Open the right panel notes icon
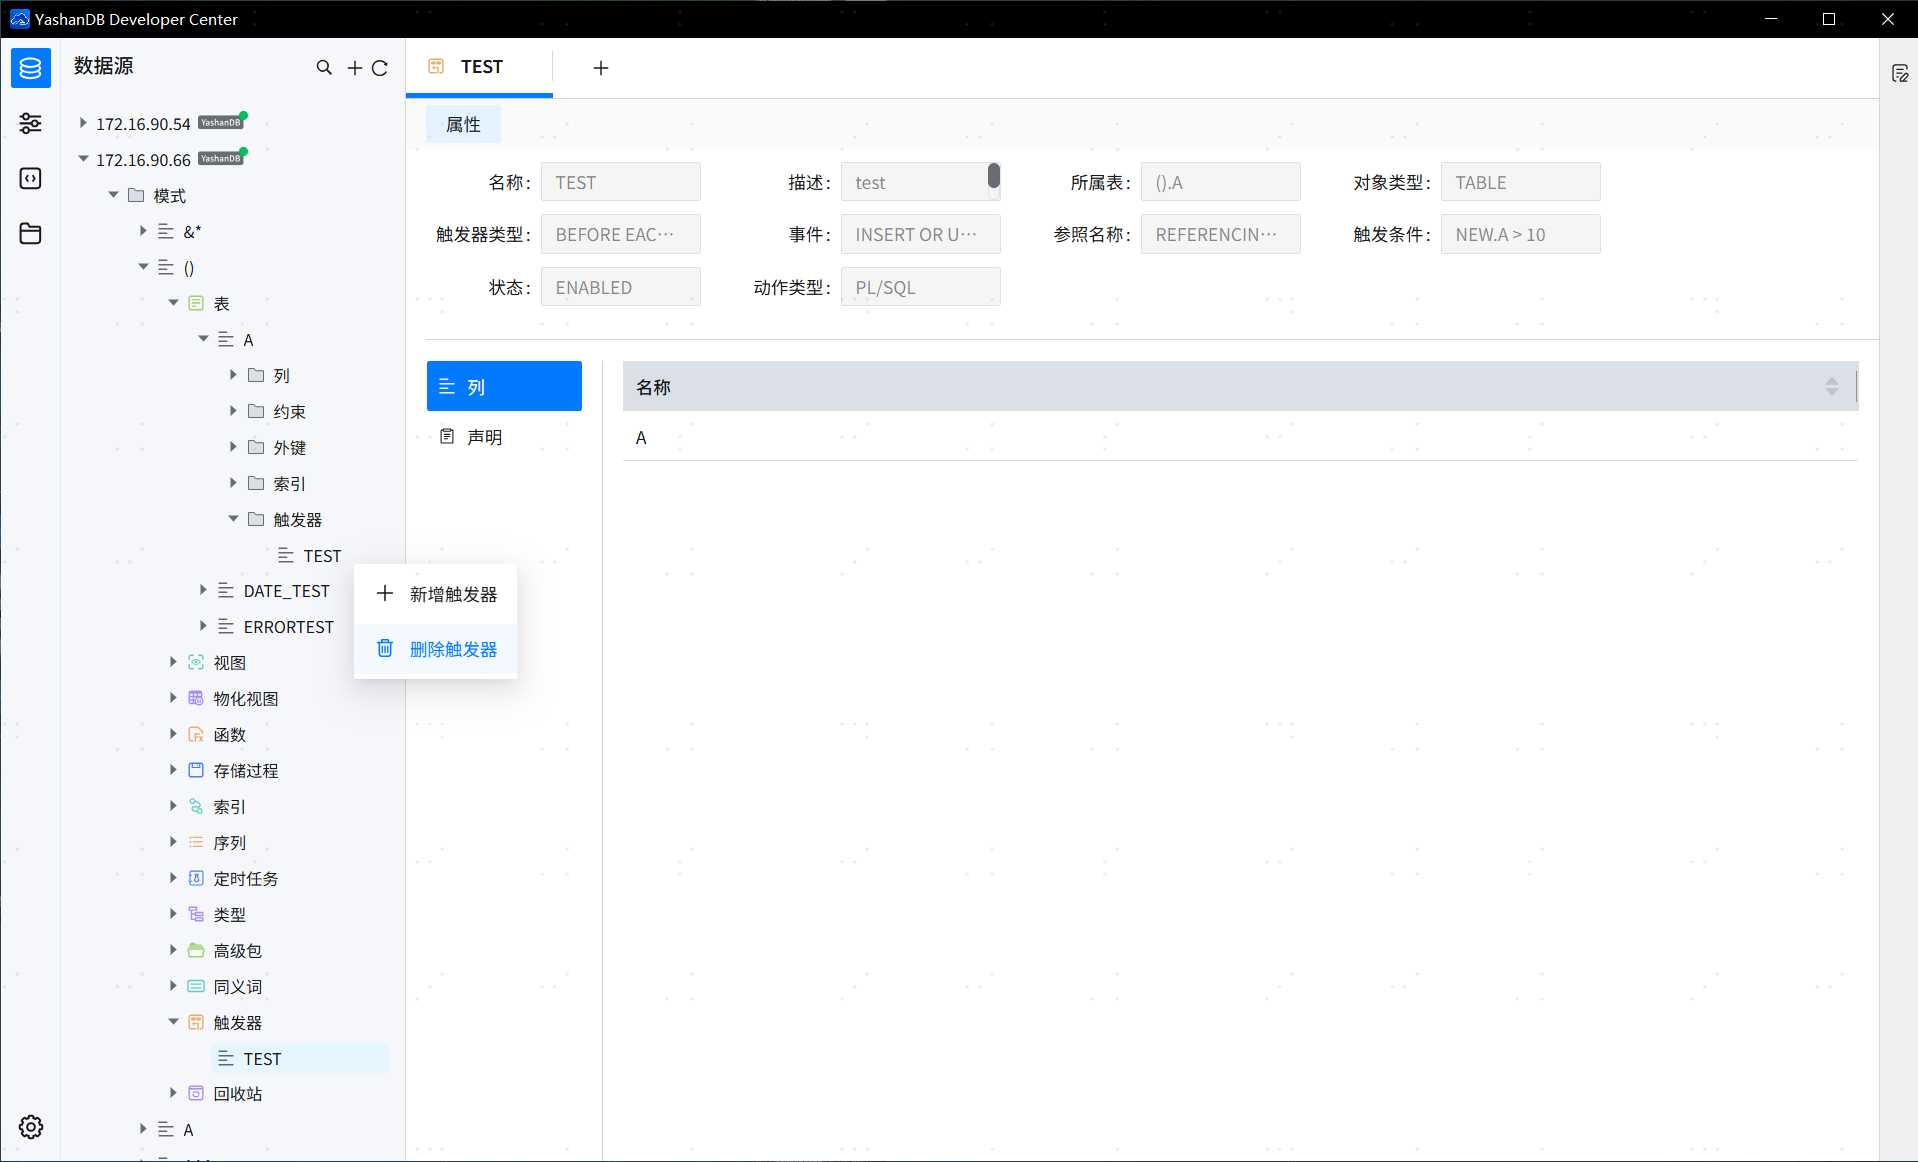1918x1162 pixels. click(1900, 74)
